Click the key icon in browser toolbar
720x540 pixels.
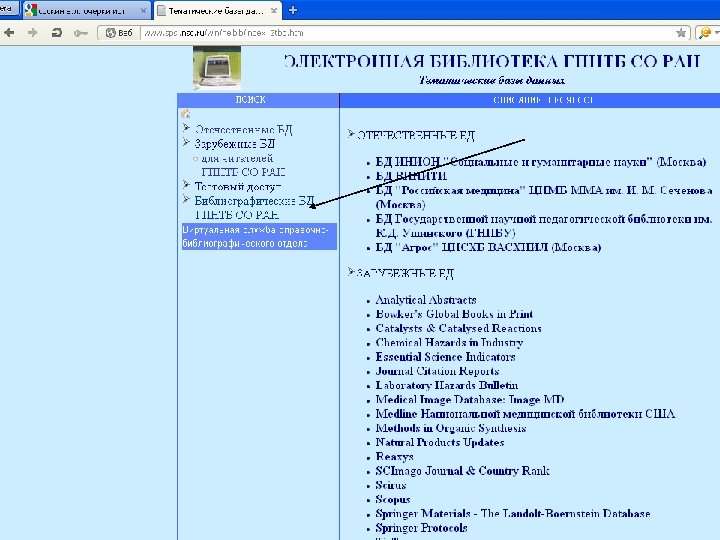[80, 33]
